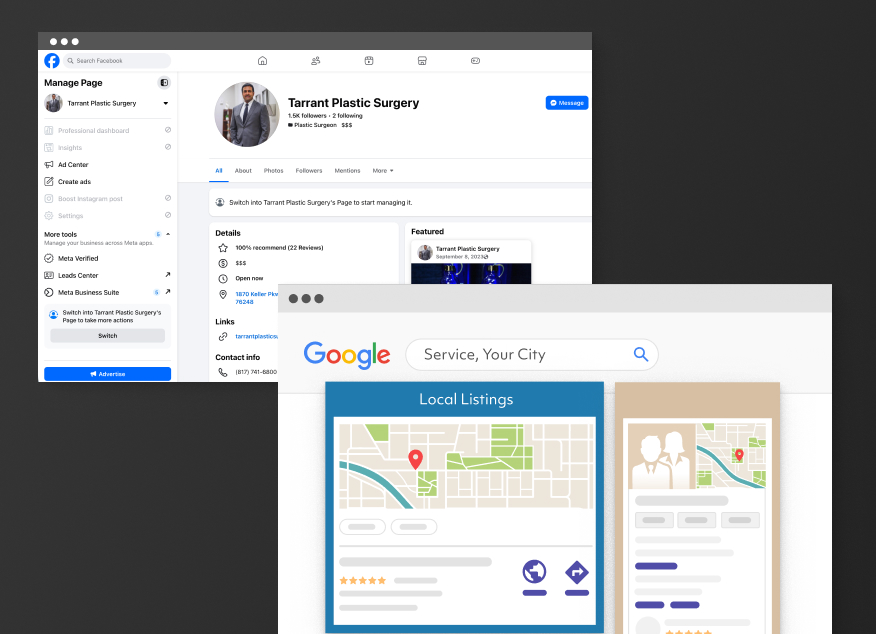Click the Search Facebook field

(117, 60)
